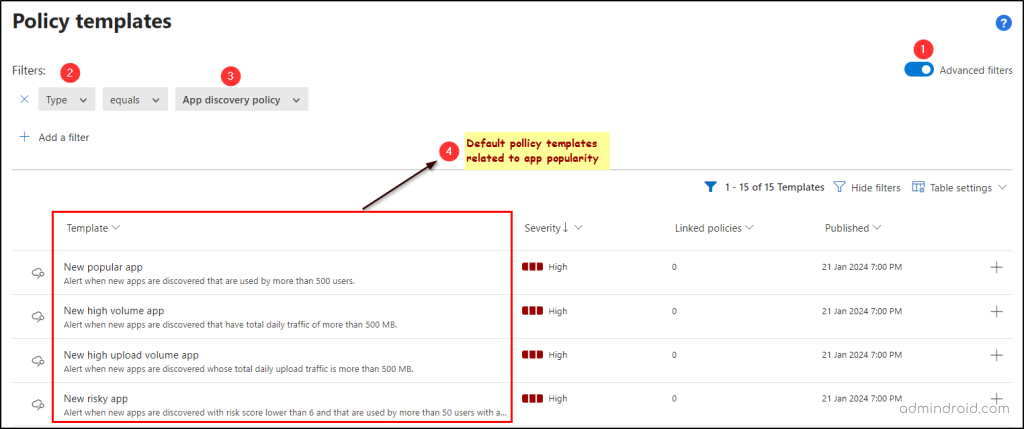This screenshot has width=1024, height=429.
Task: Open the Published column header menu
Action: [x=853, y=228]
